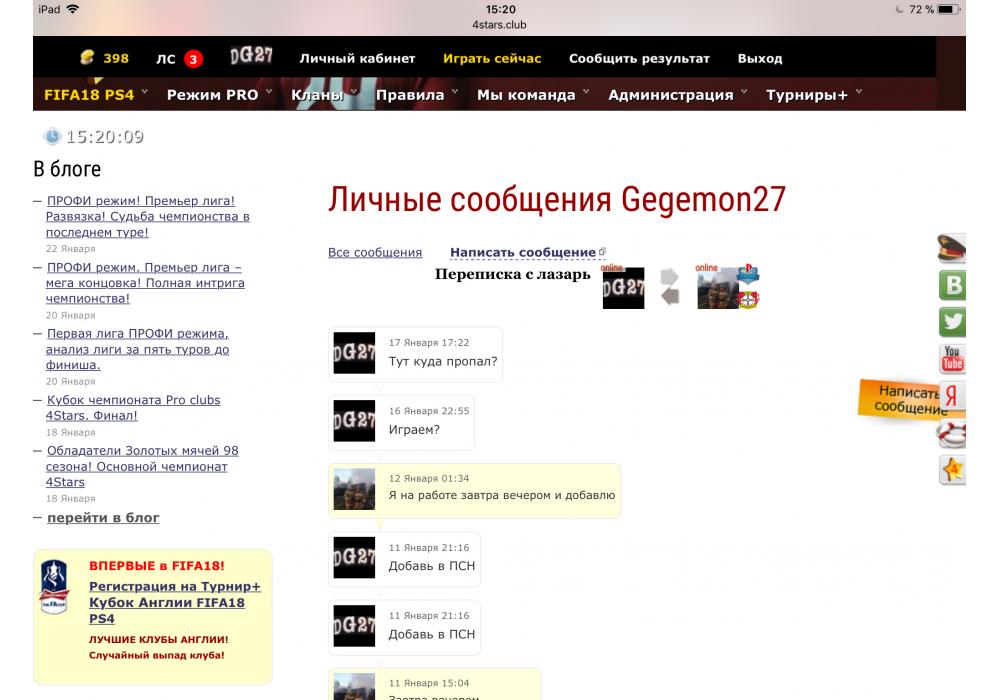Click the clock icon beside the timer
The image size is (1000, 700).
[52, 136]
